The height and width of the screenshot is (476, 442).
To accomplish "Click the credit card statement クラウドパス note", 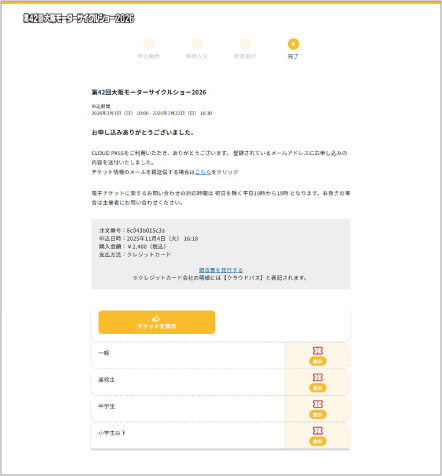I will click(x=219, y=278).
